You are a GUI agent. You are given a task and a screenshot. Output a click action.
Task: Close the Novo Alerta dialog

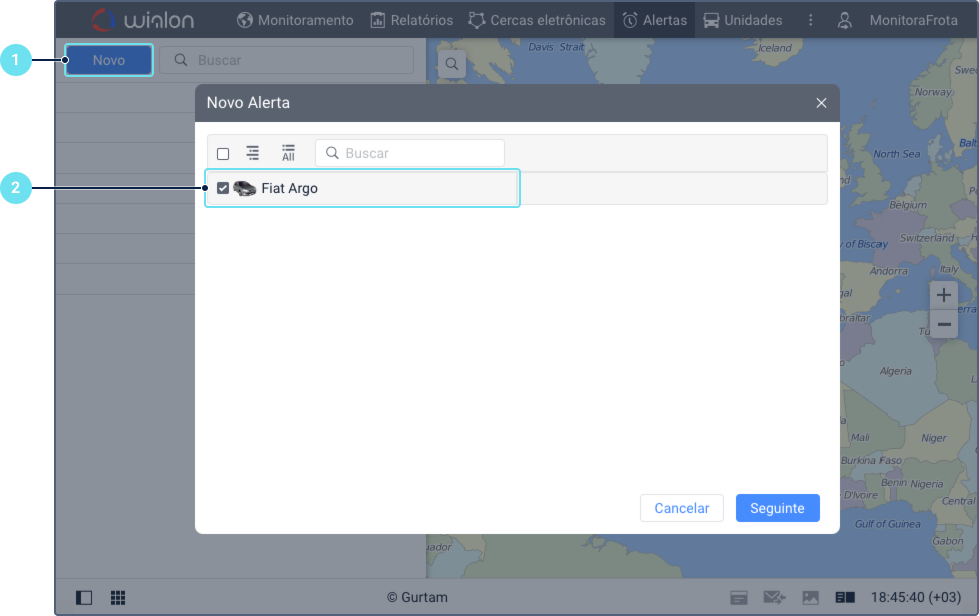[x=821, y=103]
